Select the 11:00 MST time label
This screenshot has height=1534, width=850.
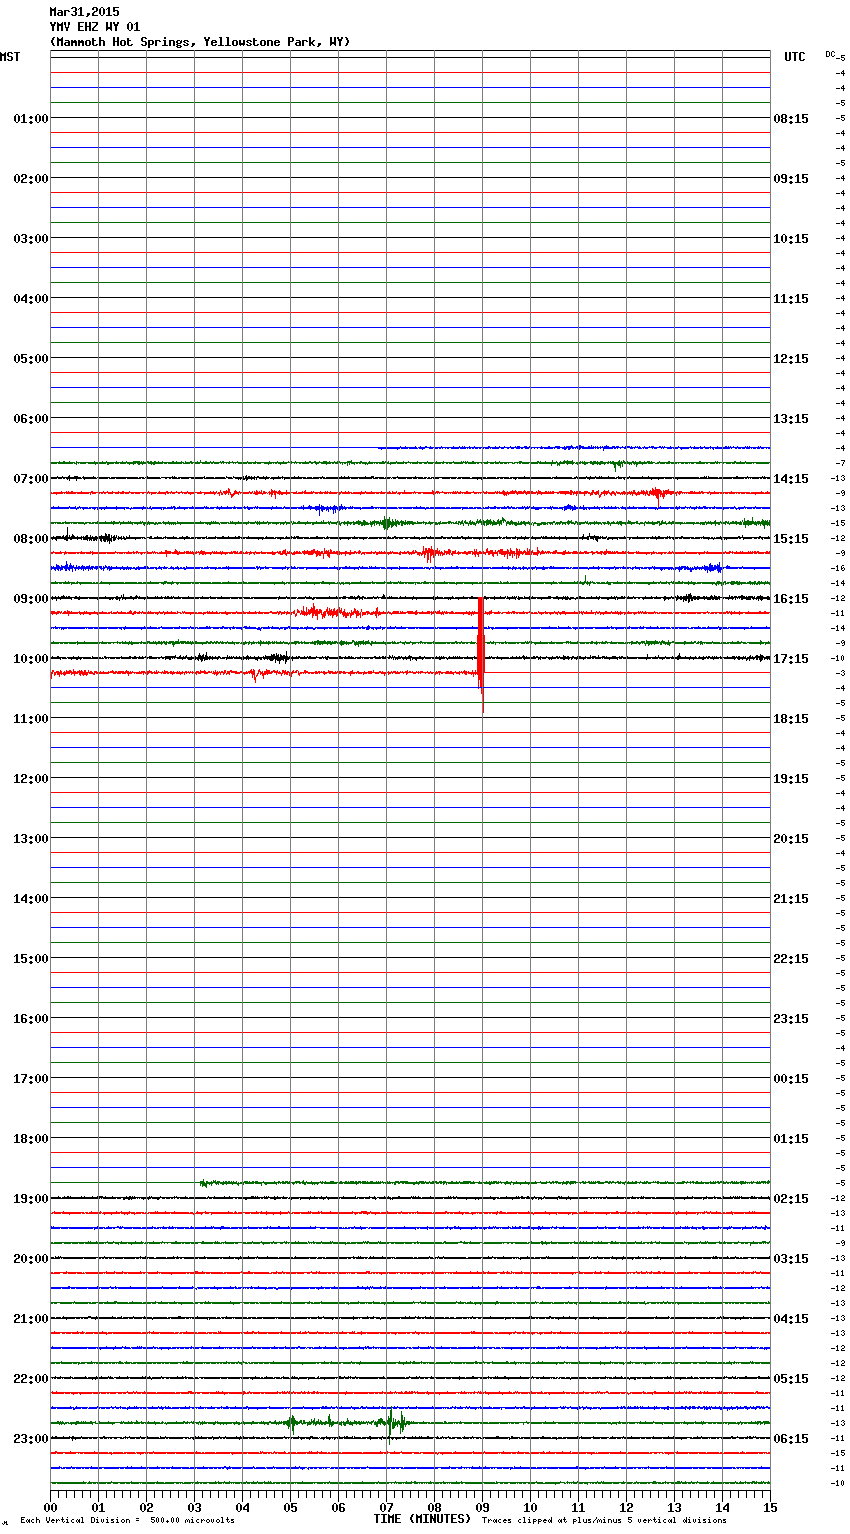click(31, 719)
